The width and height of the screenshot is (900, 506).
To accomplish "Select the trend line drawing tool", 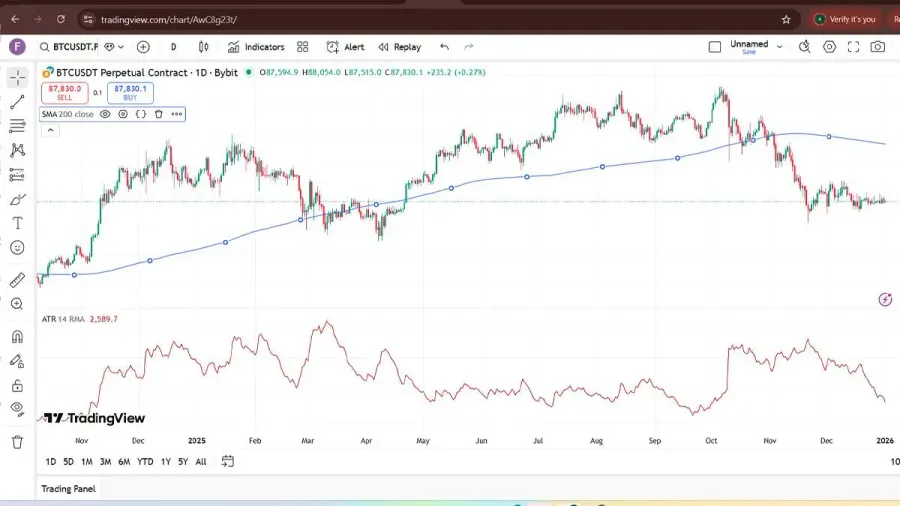I will pyautogui.click(x=18, y=102).
